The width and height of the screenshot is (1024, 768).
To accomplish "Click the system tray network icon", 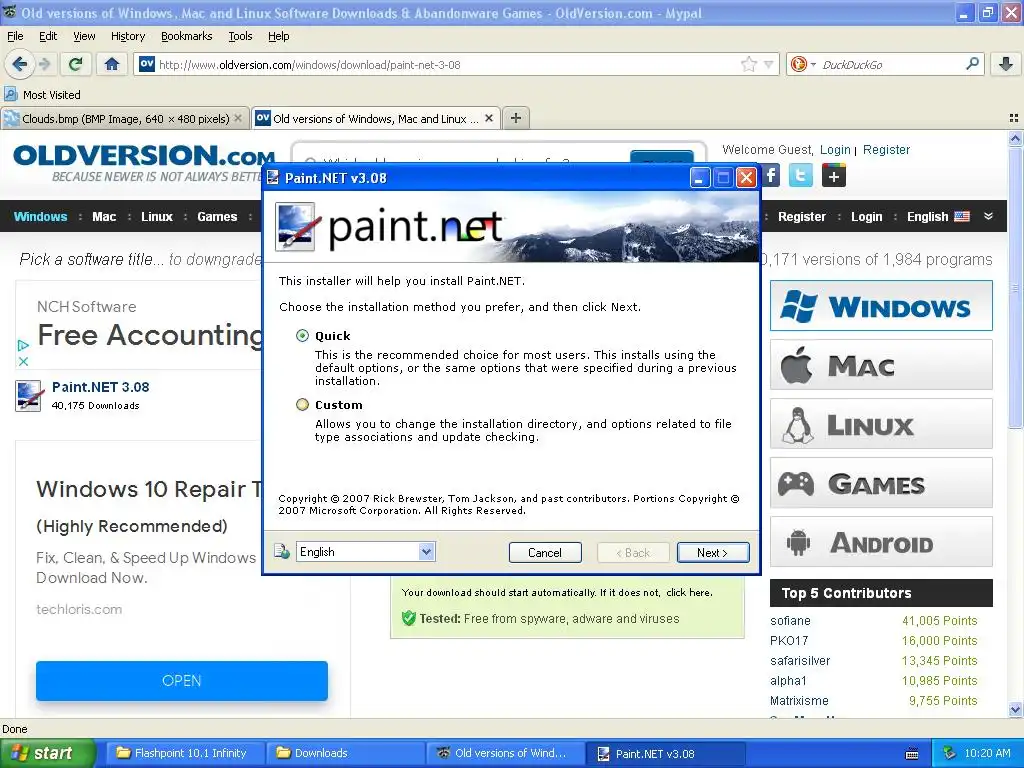I will pos(950,753).
